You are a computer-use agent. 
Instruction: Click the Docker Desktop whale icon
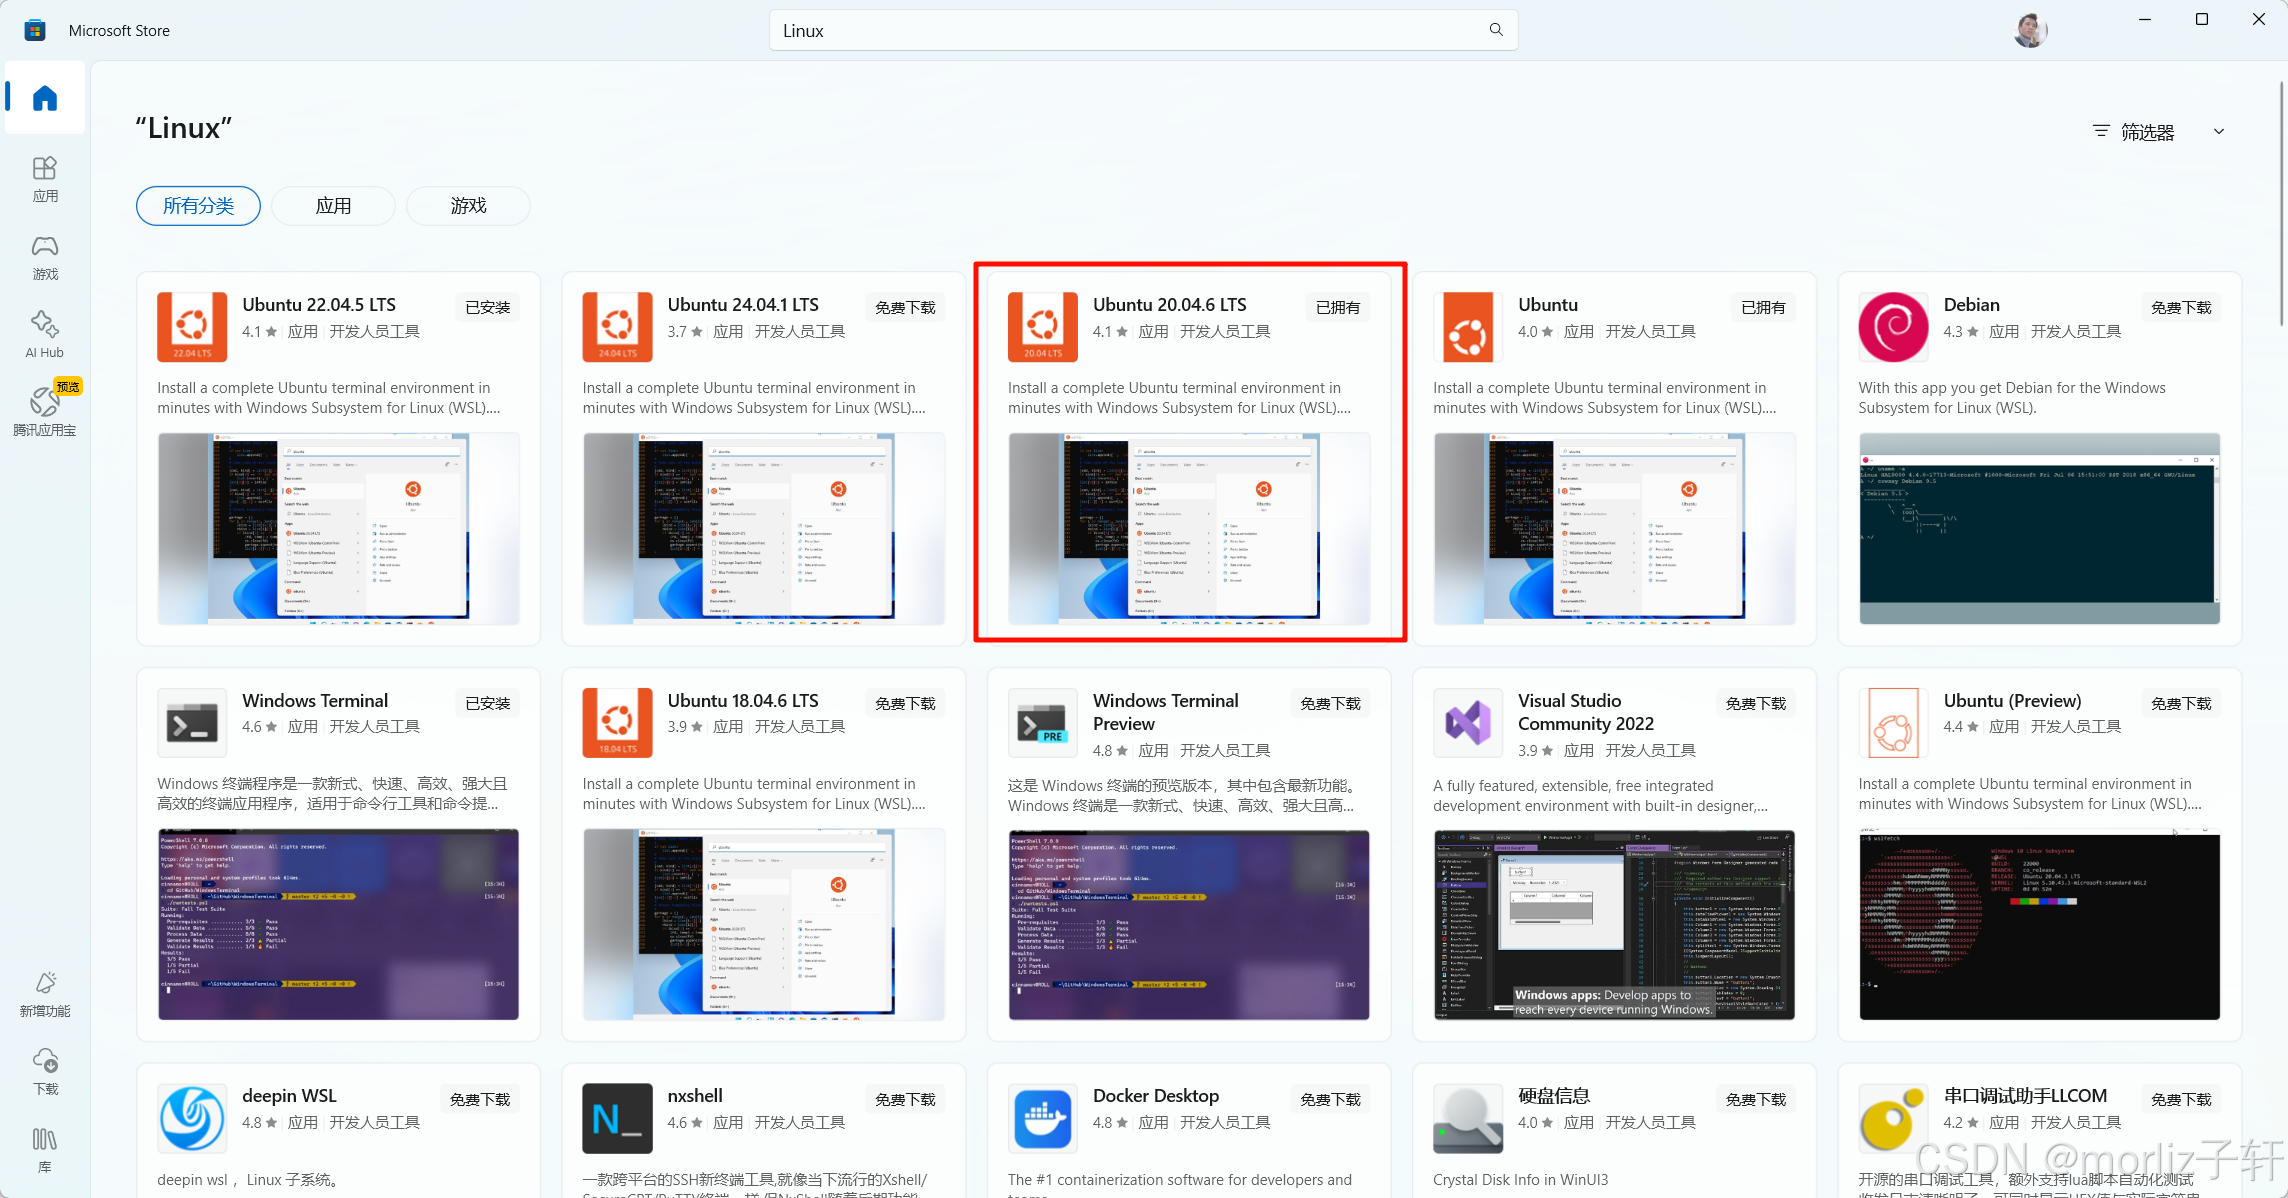coord(1043,1118)
